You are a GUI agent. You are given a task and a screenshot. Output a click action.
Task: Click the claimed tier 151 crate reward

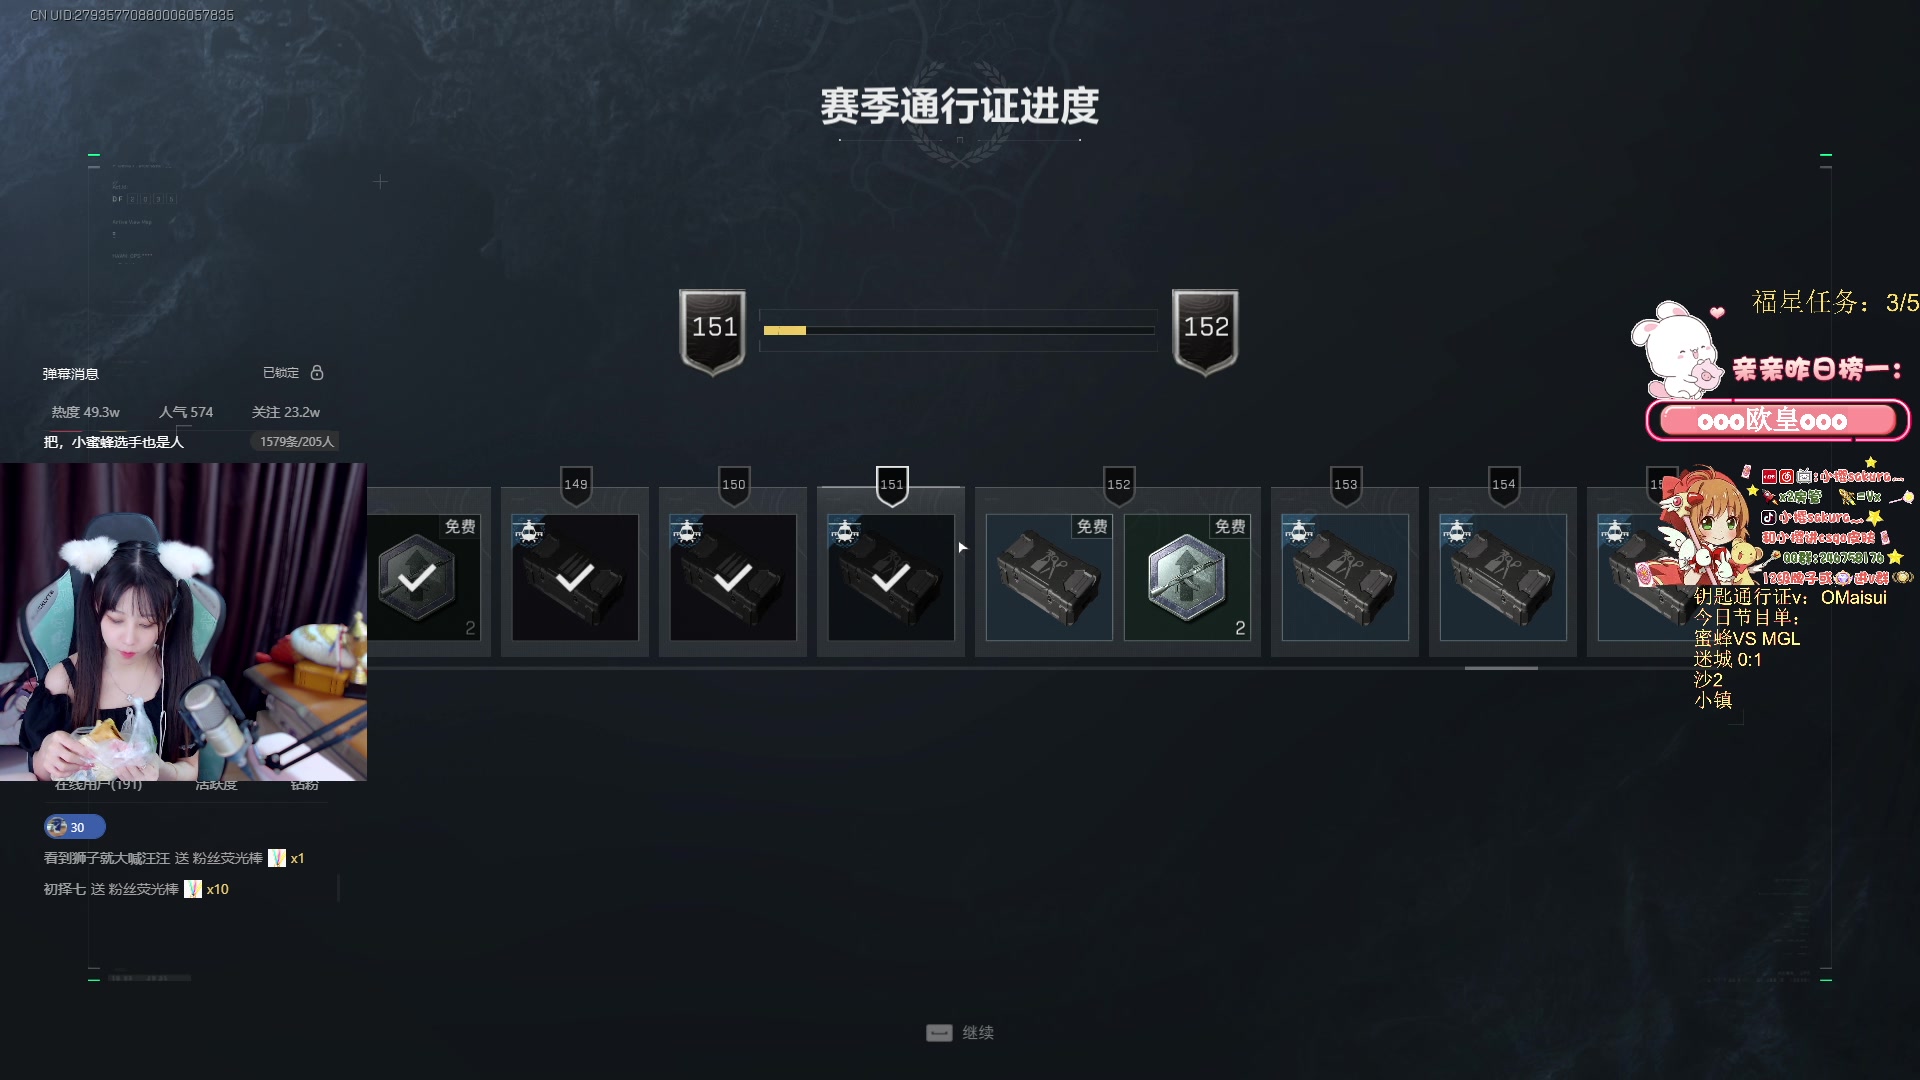pyautogui.click(x=891, y=577)
